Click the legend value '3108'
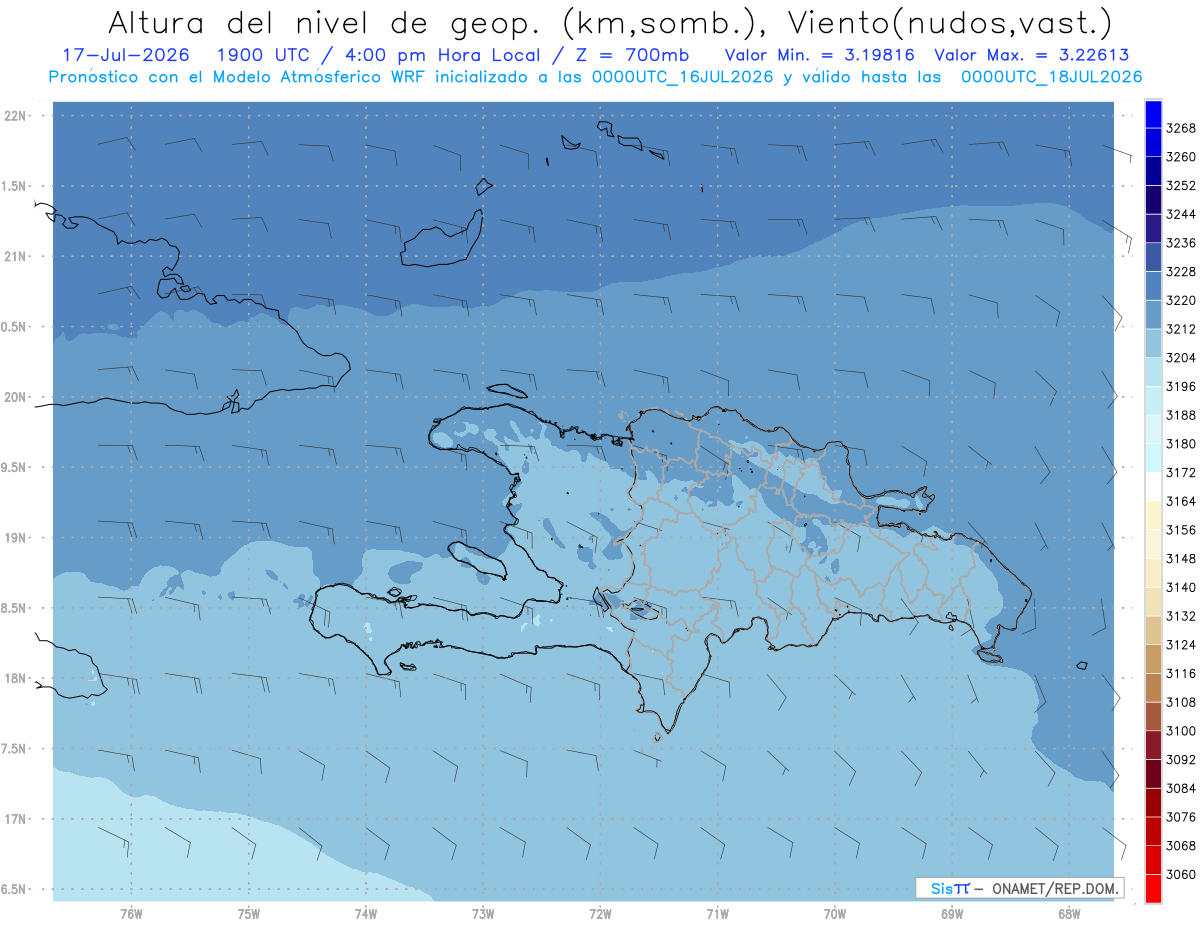 click(1181, 702)
